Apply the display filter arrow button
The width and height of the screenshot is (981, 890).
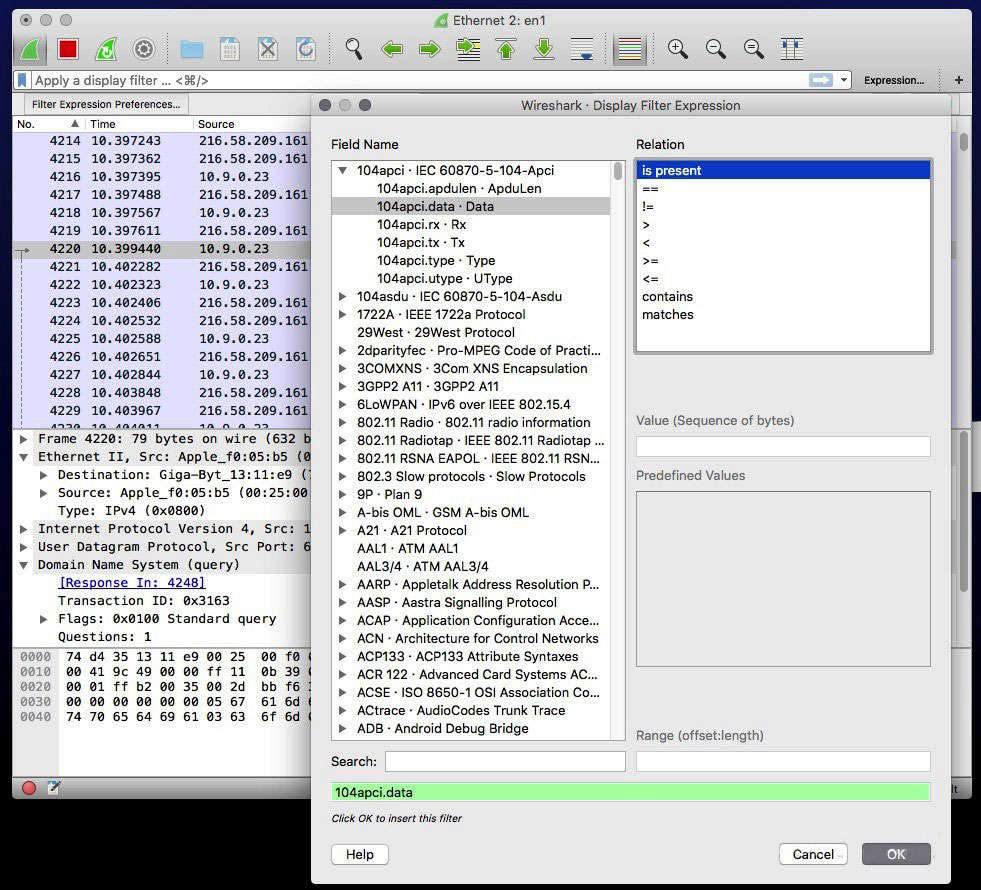click(821, 80)
